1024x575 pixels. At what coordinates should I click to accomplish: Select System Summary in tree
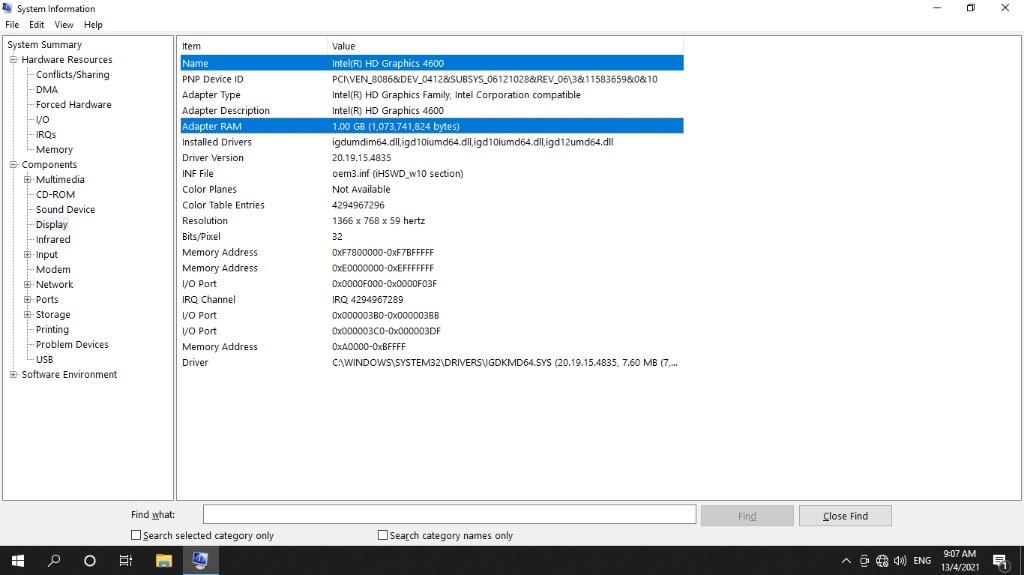tap(44, 44)
